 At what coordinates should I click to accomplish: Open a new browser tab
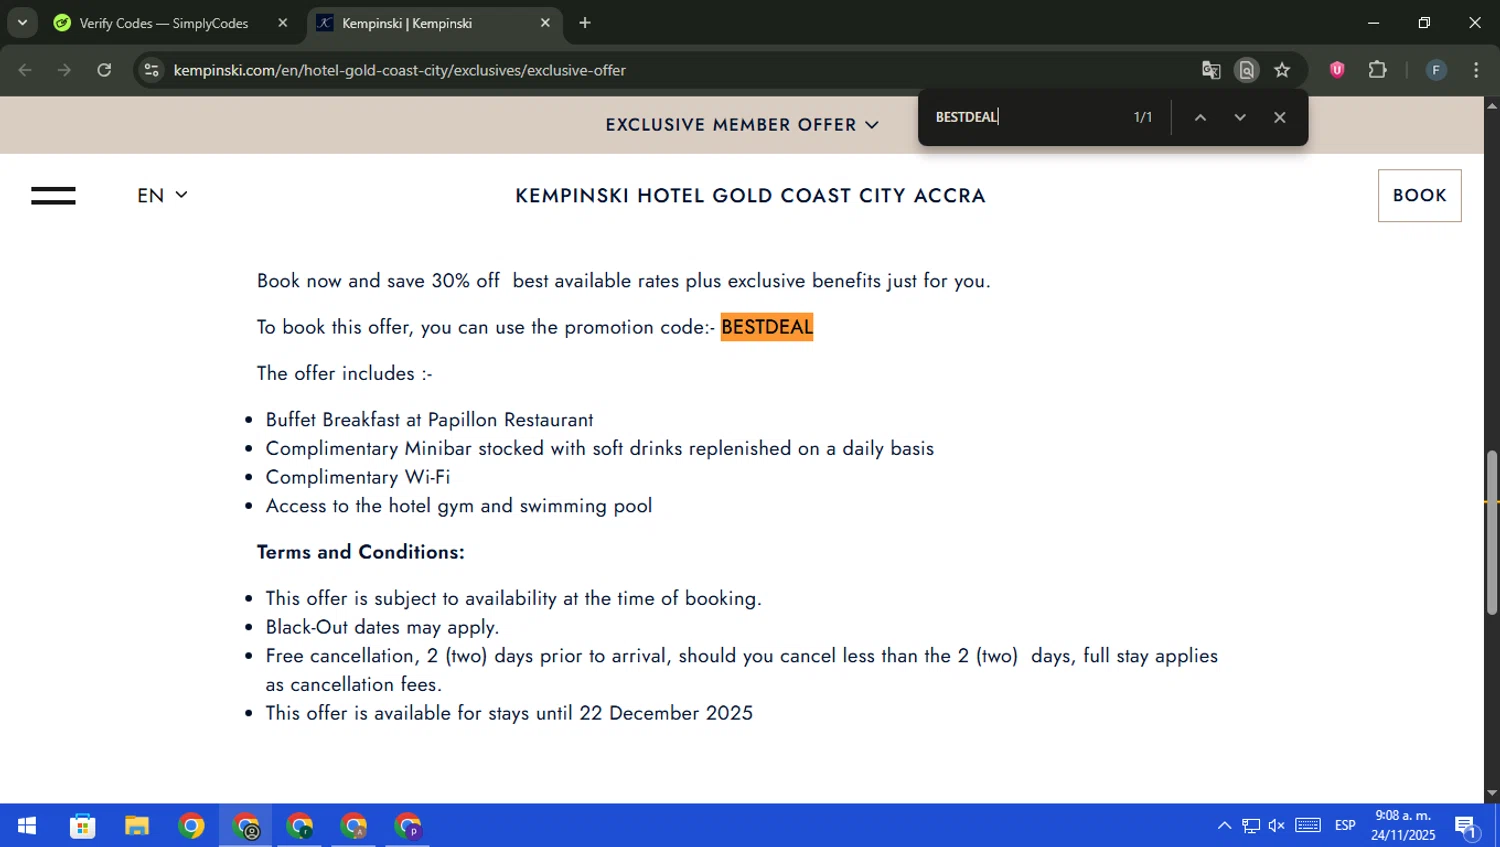click(585, 23)
